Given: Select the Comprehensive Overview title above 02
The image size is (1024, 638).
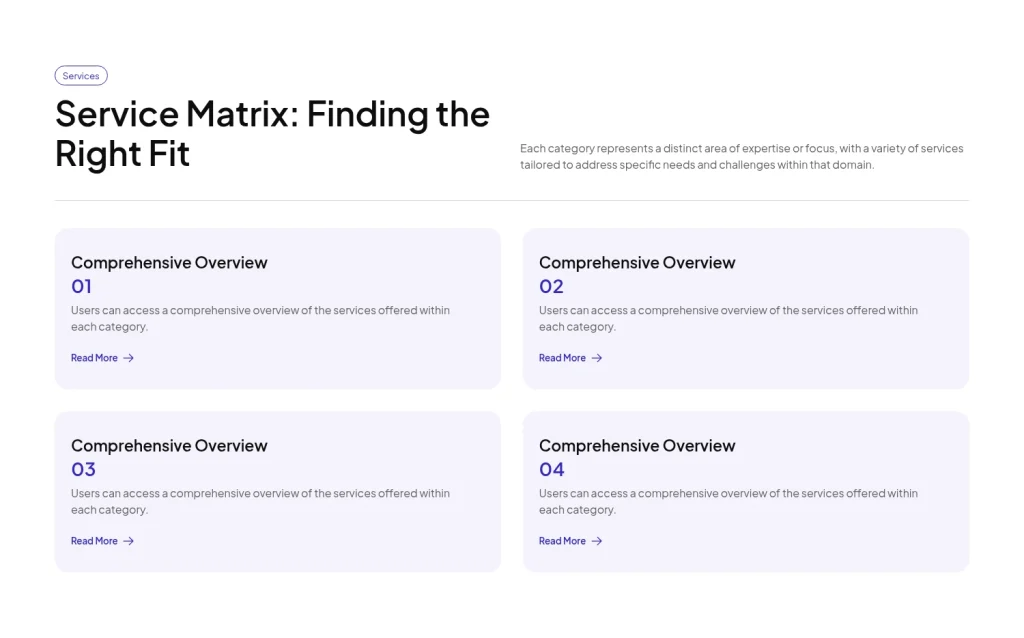Looking at the screenshot, I should click(x=637, y=263).
